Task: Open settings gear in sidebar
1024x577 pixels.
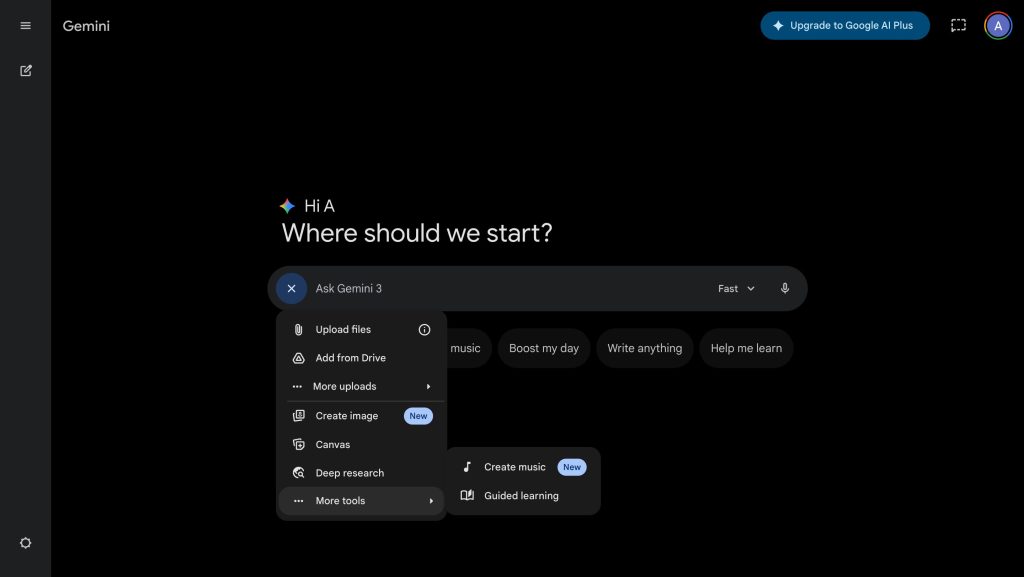Action: (26, 543)
